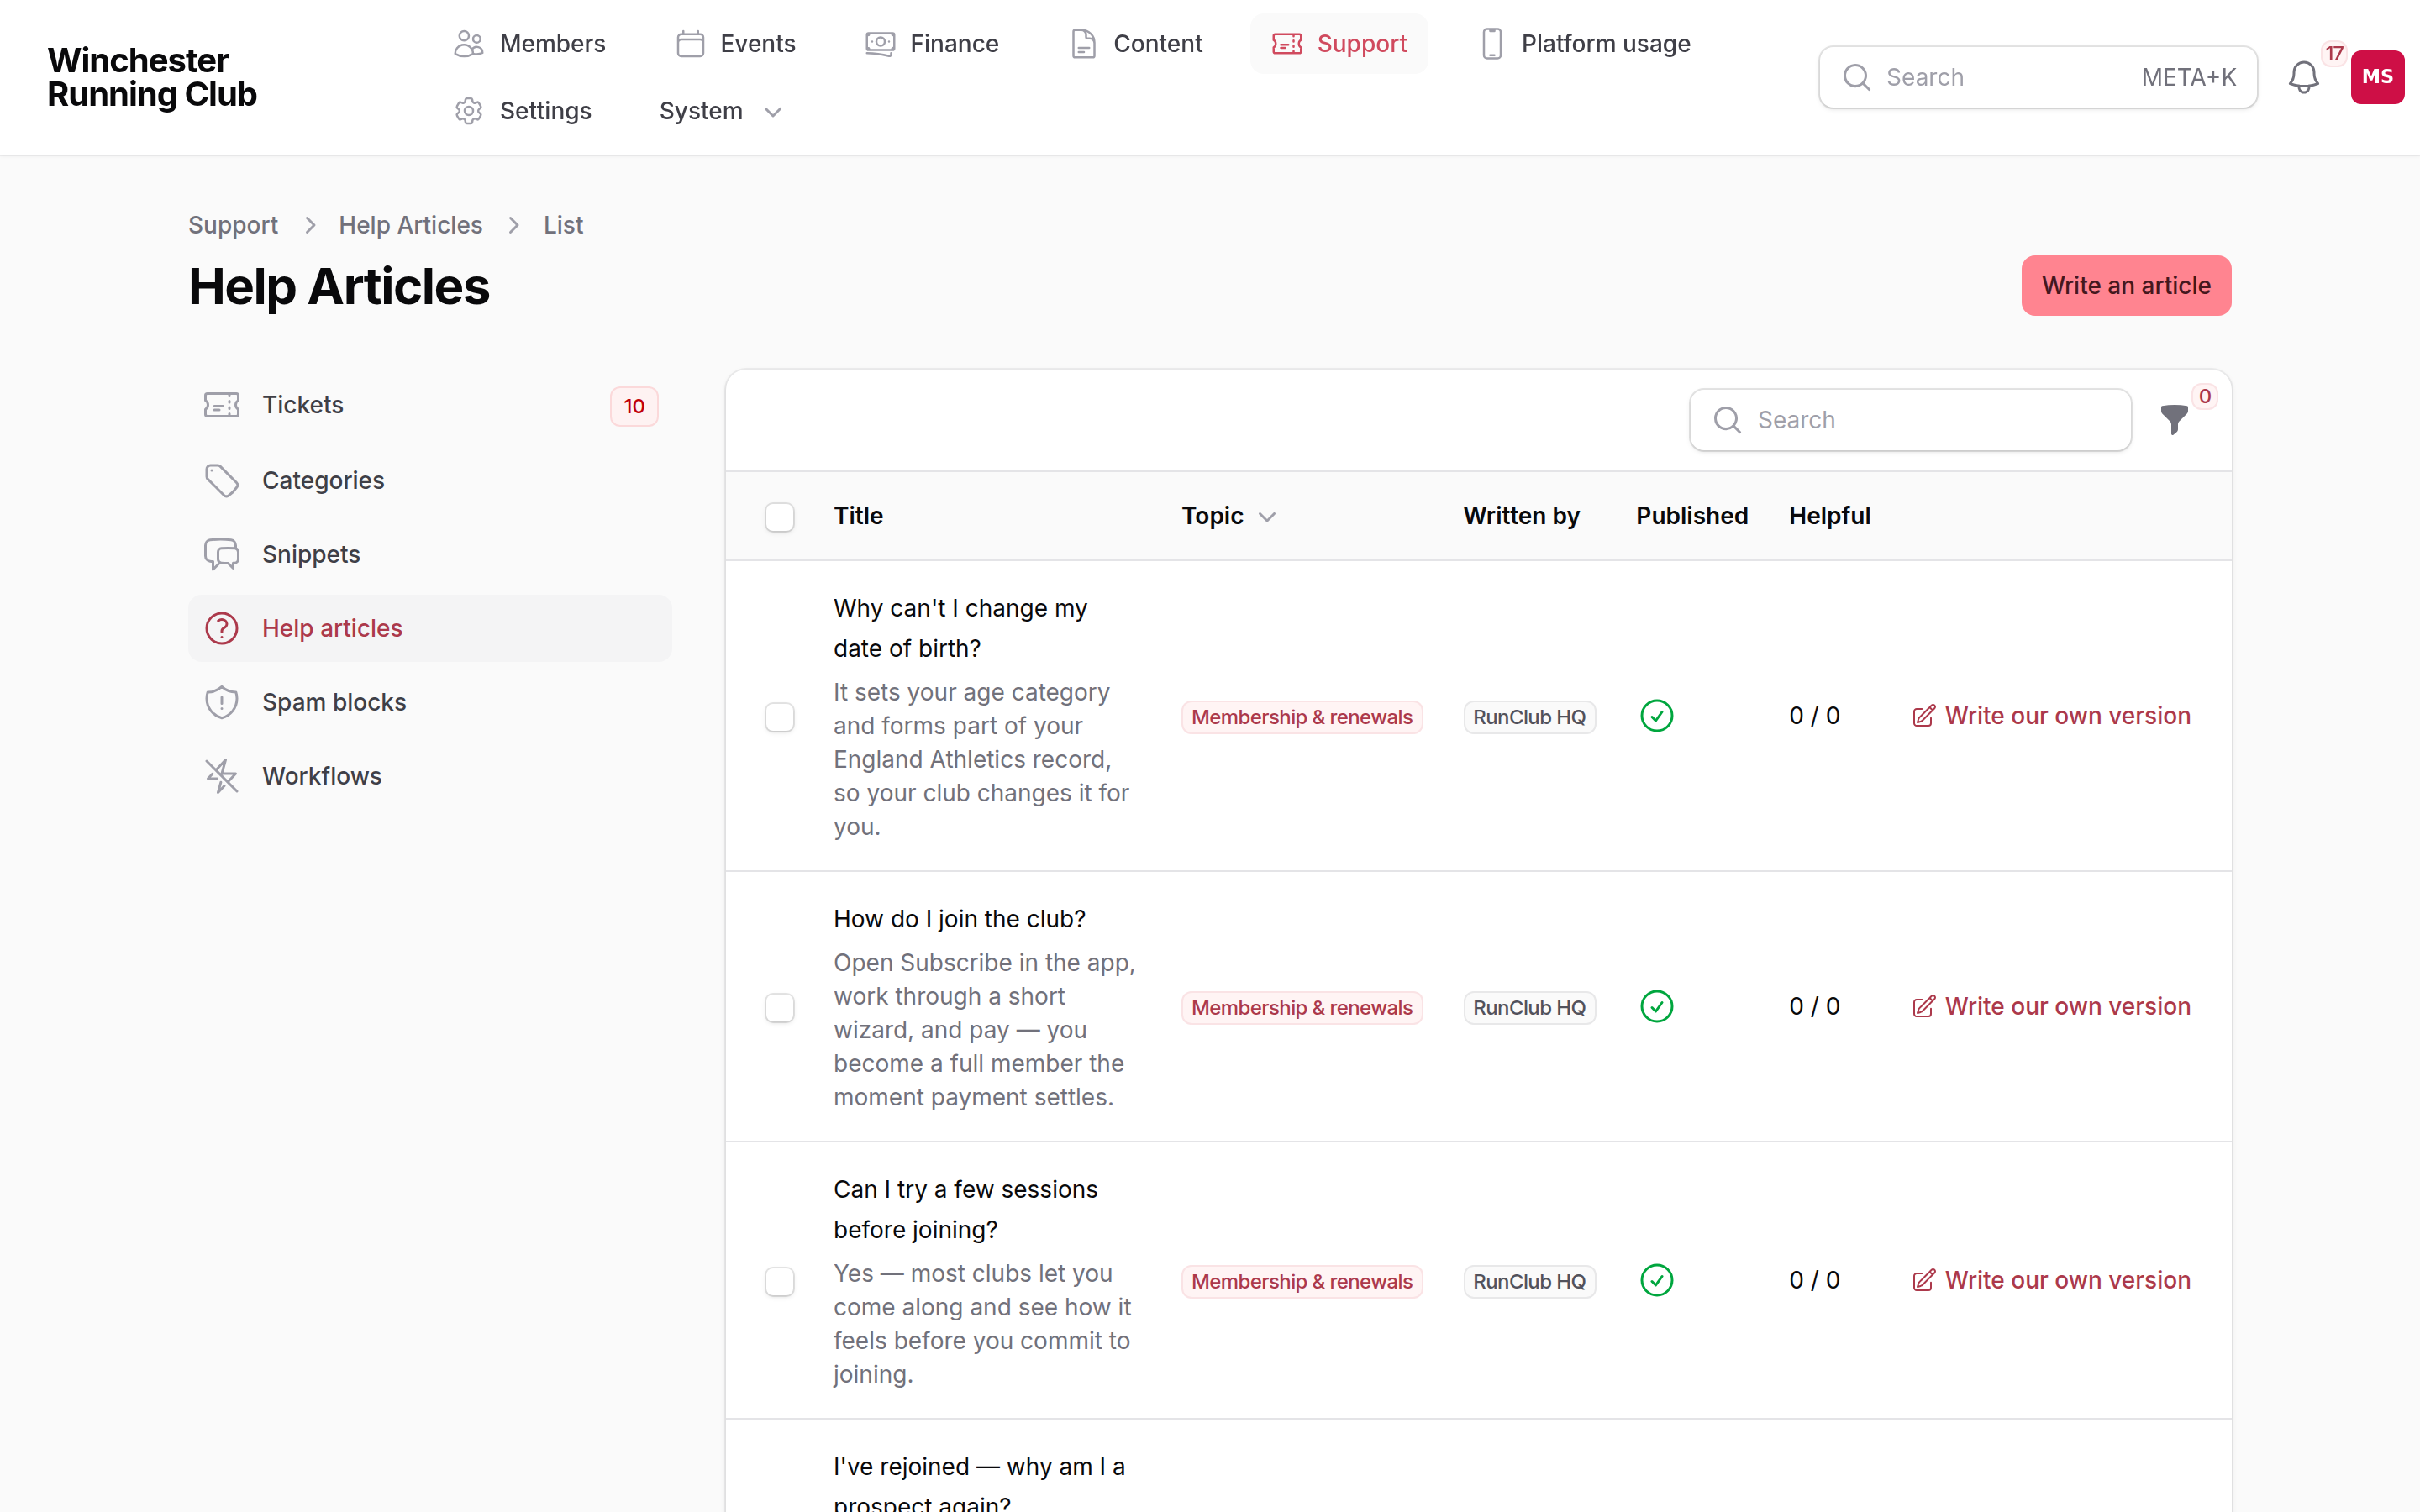Click the Events calendar icon

690,44
